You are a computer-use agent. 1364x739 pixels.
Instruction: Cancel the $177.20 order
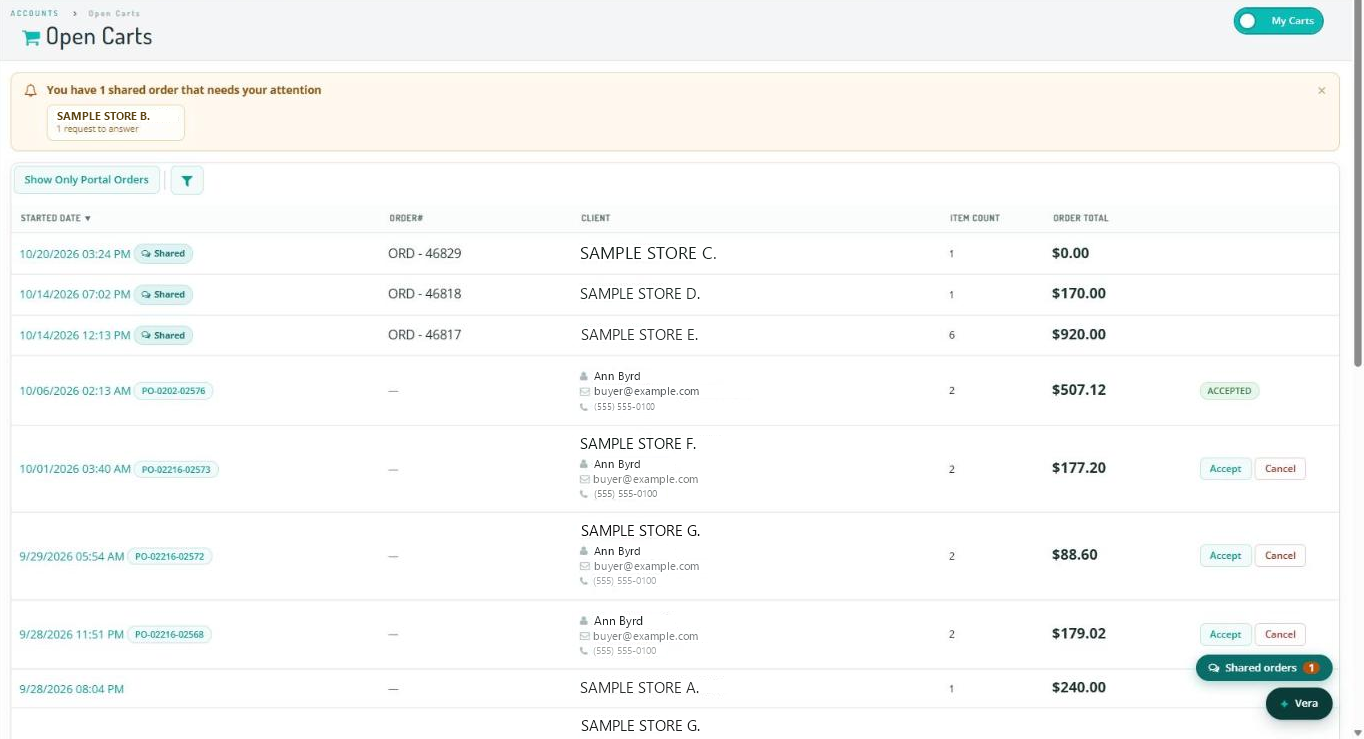point(1280,469)
